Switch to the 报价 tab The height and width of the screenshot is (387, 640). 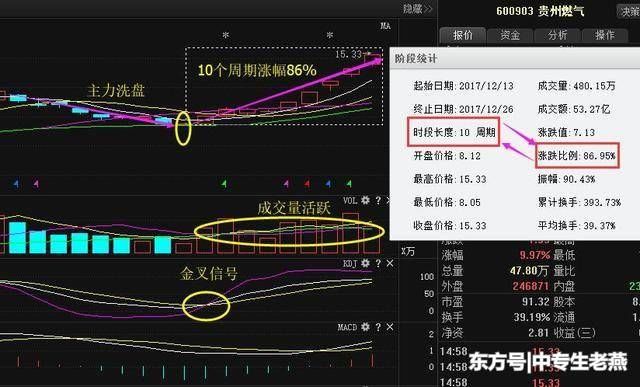462,35
